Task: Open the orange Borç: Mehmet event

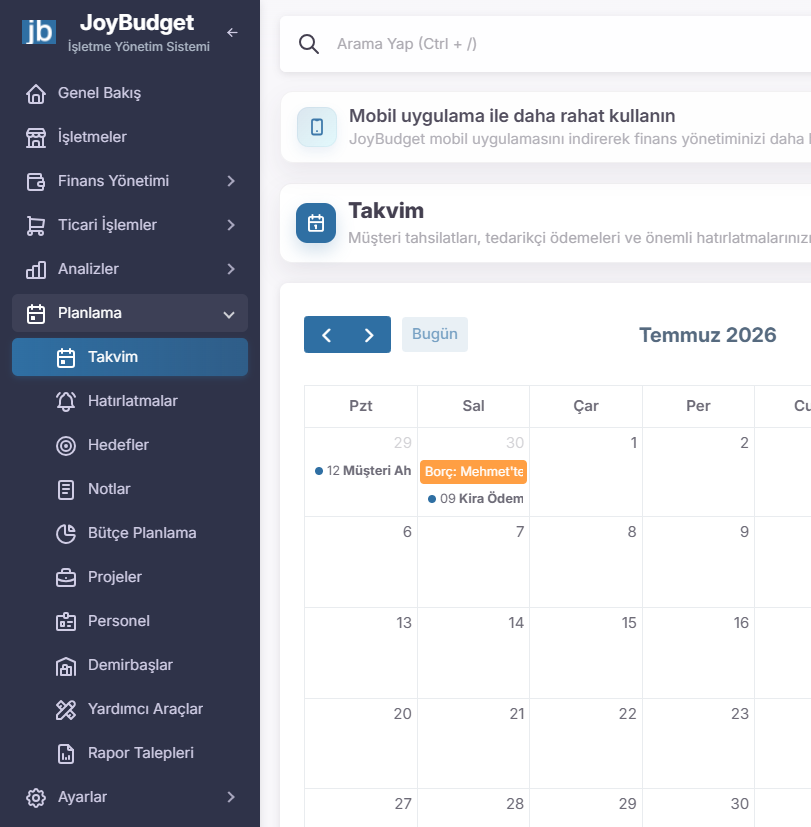Action: tap(474, 472)
